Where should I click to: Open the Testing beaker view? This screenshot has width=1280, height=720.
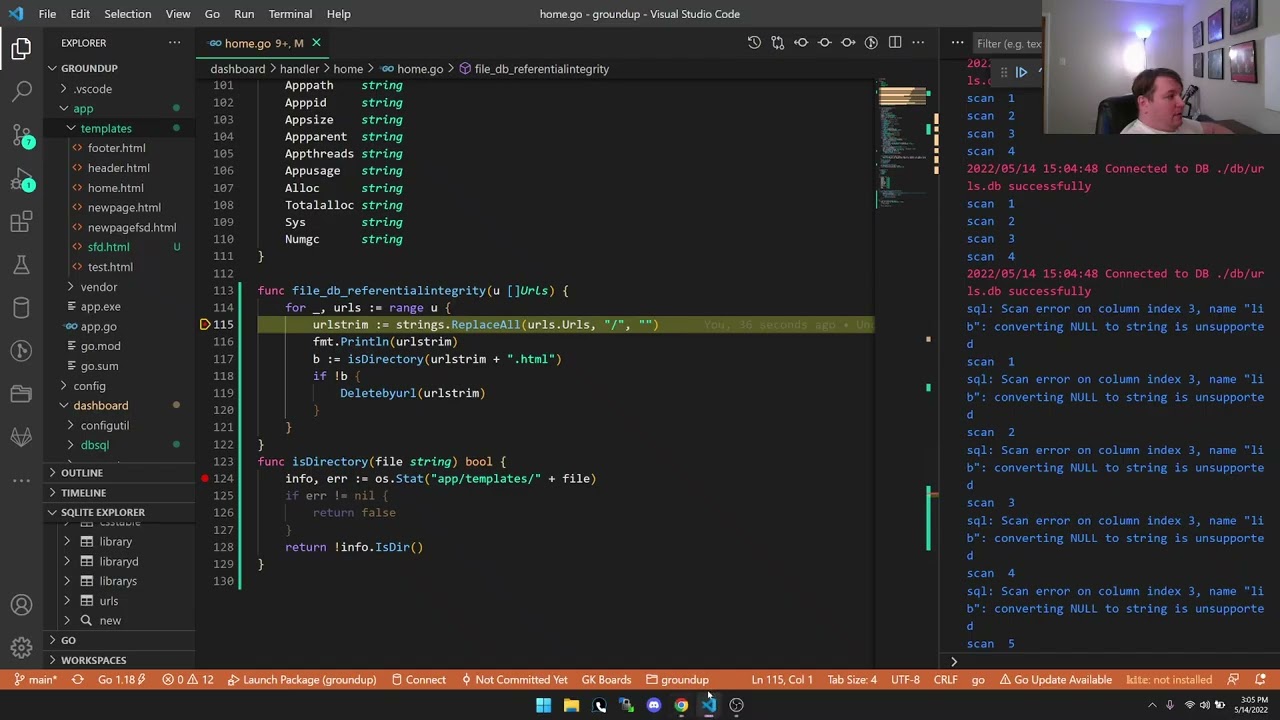tap(21, 265)
